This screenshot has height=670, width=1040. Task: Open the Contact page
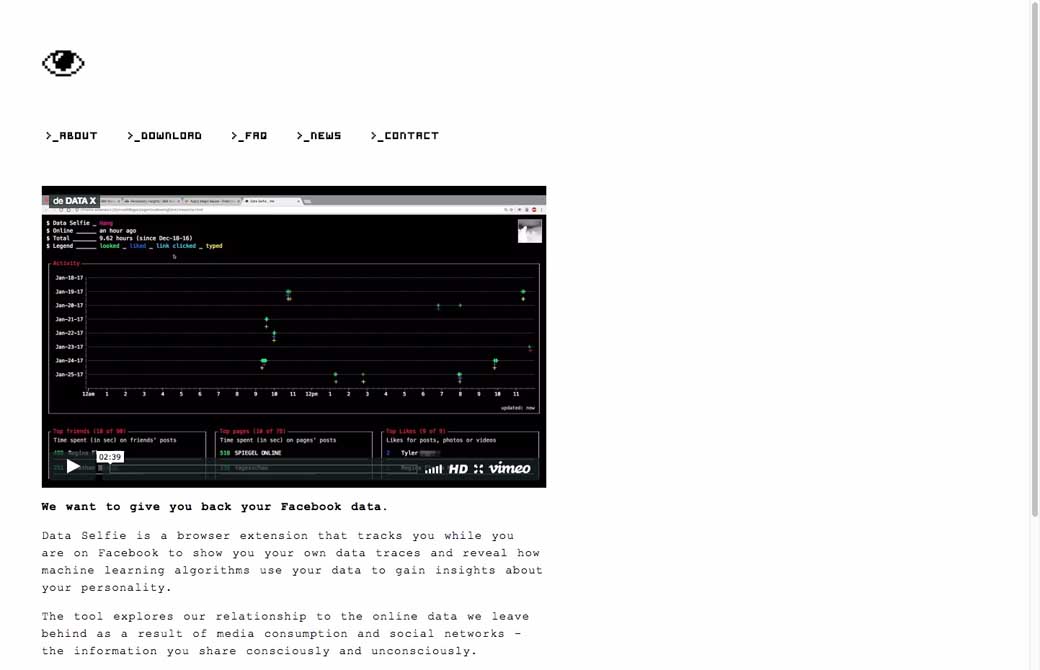click(x=405, y=136)
